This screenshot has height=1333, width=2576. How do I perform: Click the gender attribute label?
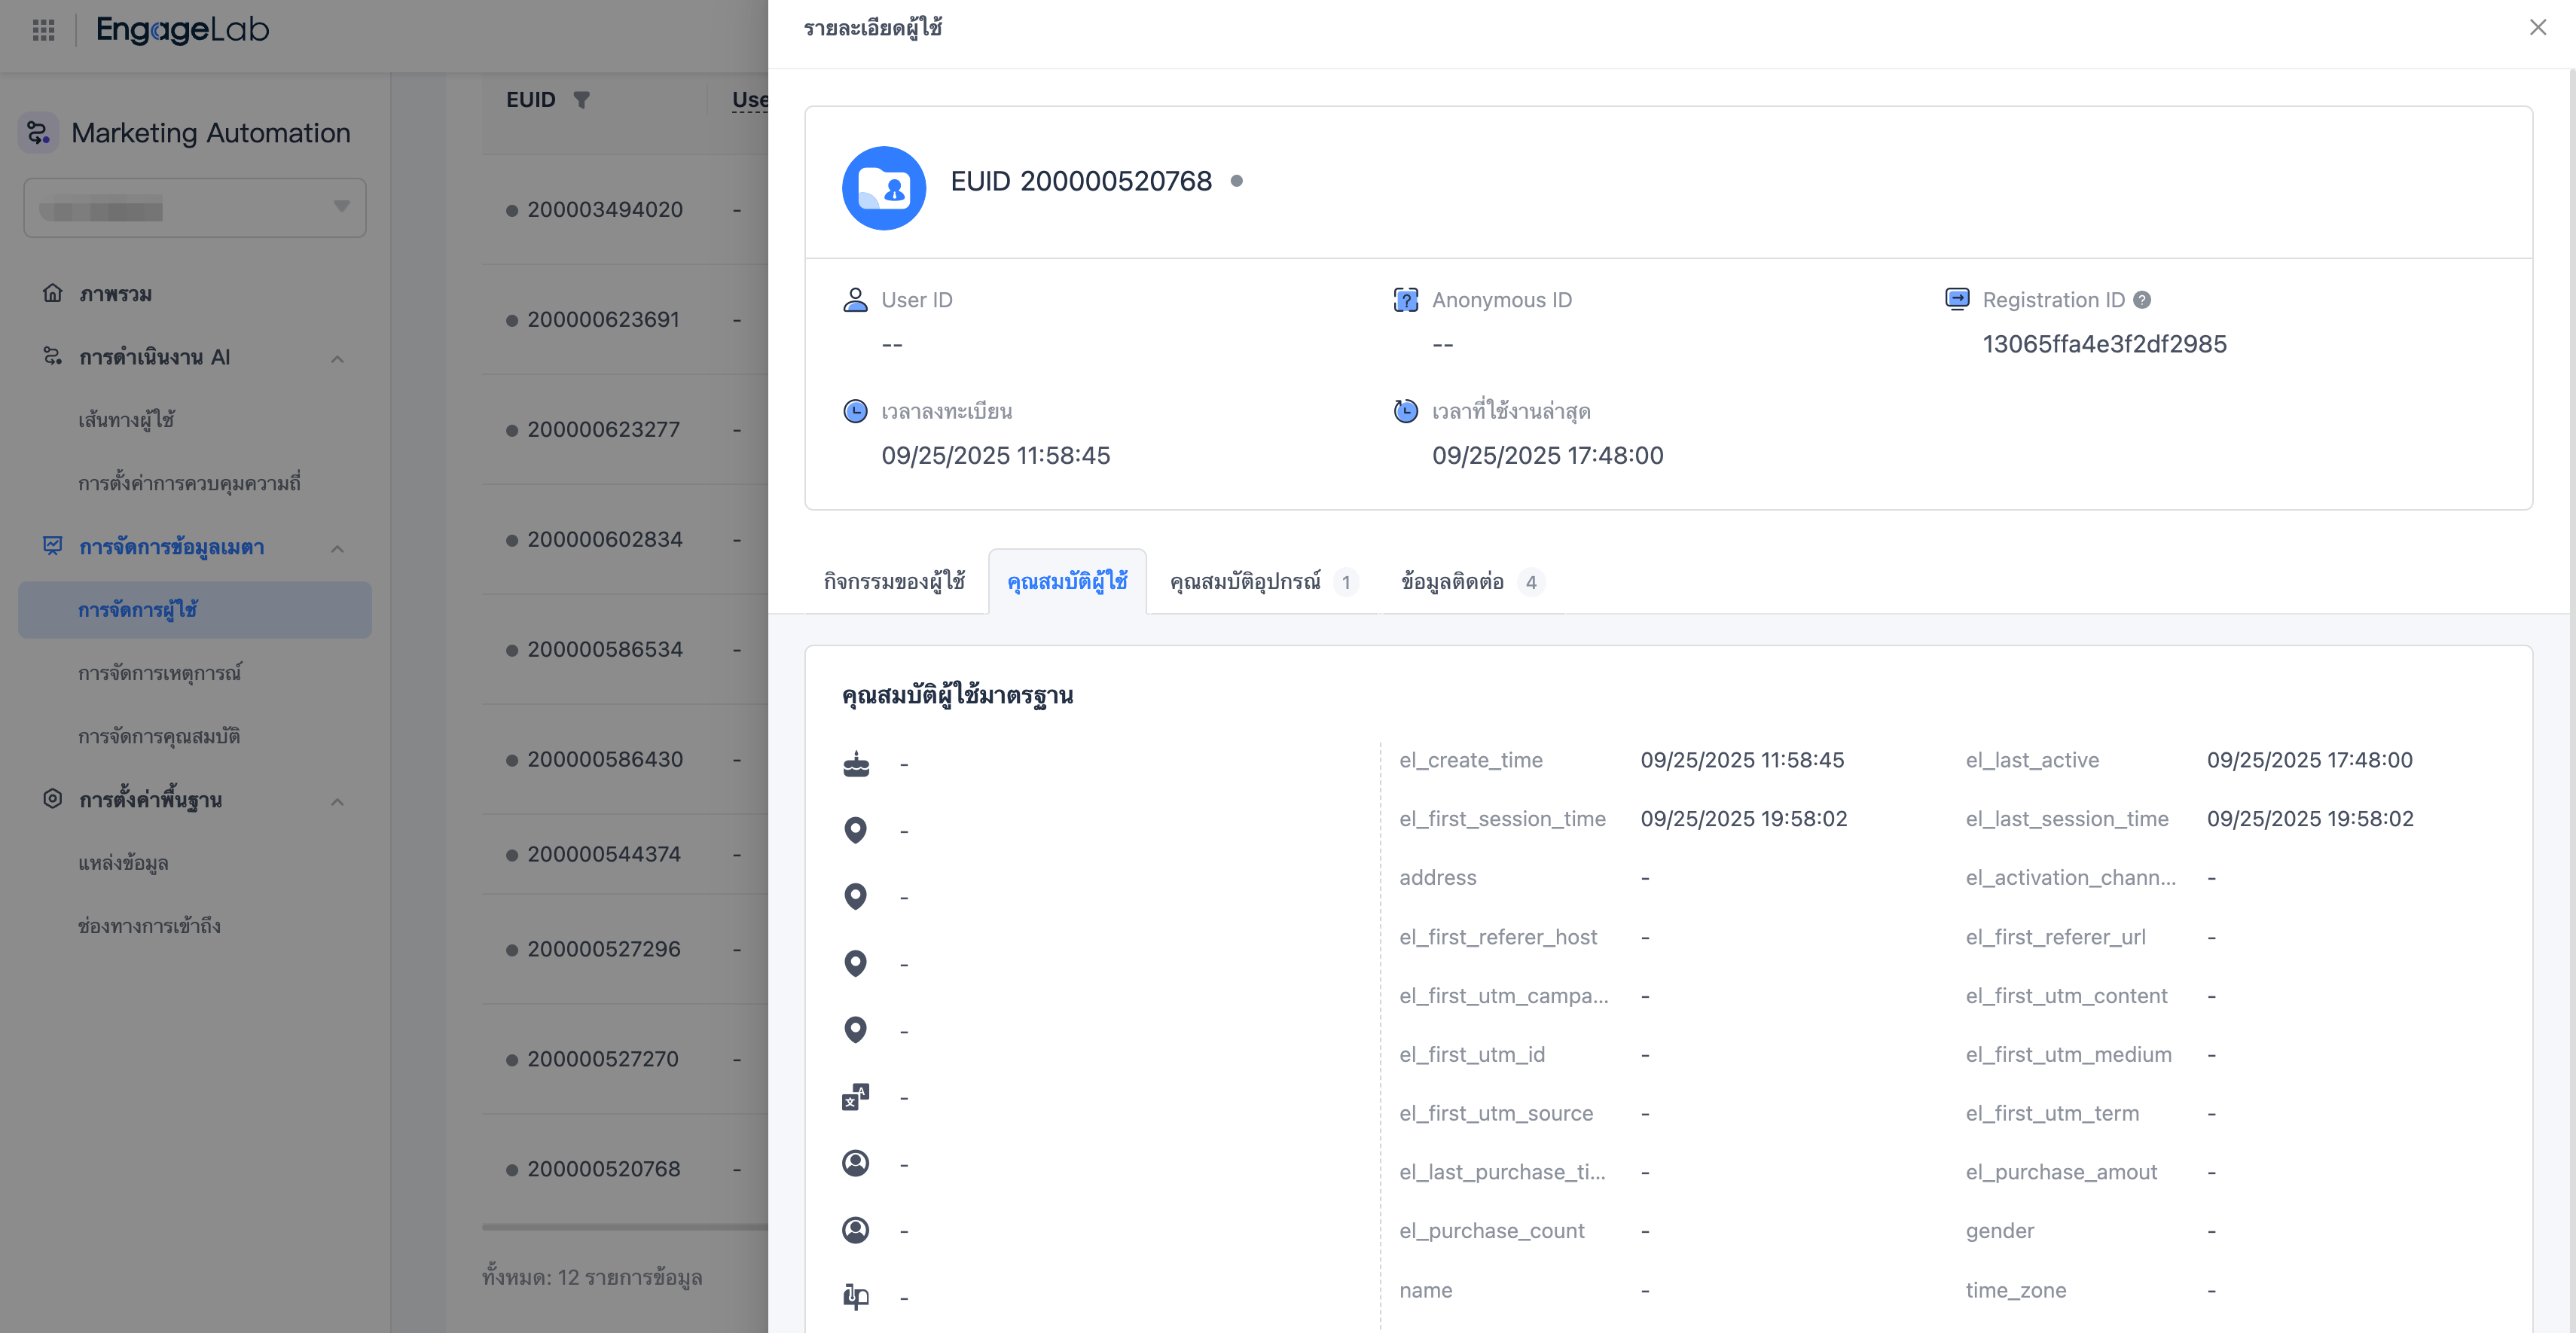point(2000,1231)
